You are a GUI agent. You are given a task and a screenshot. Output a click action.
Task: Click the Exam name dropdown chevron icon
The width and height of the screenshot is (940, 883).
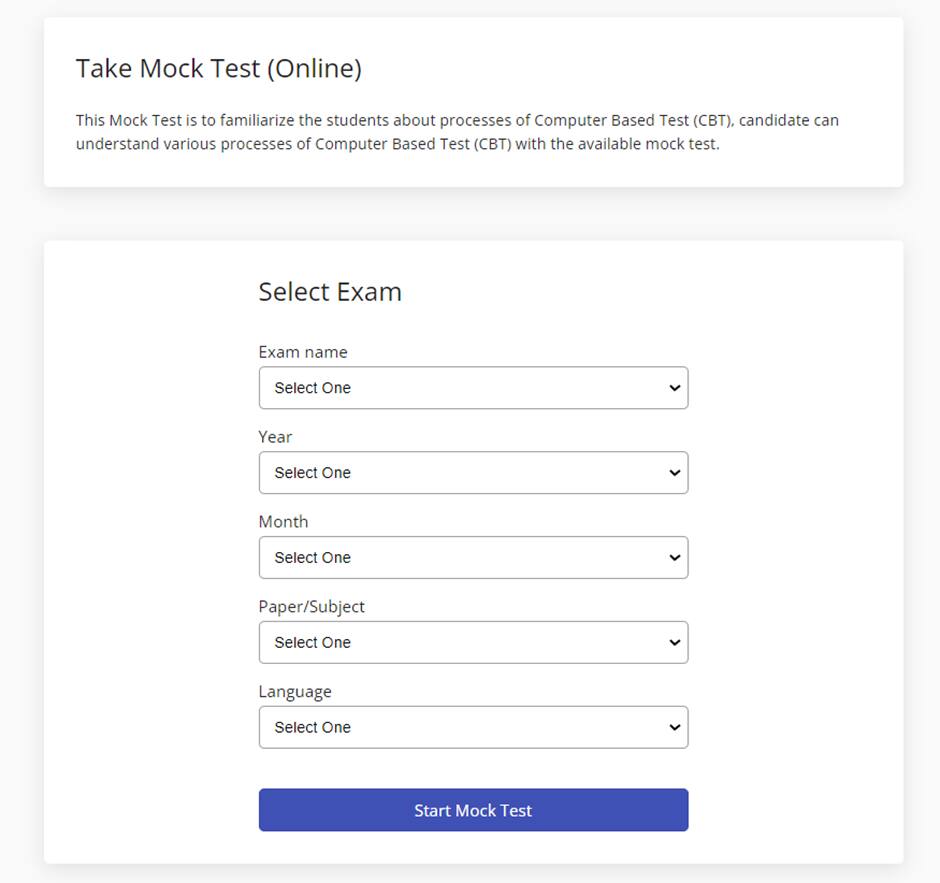[x=676, y=388]
